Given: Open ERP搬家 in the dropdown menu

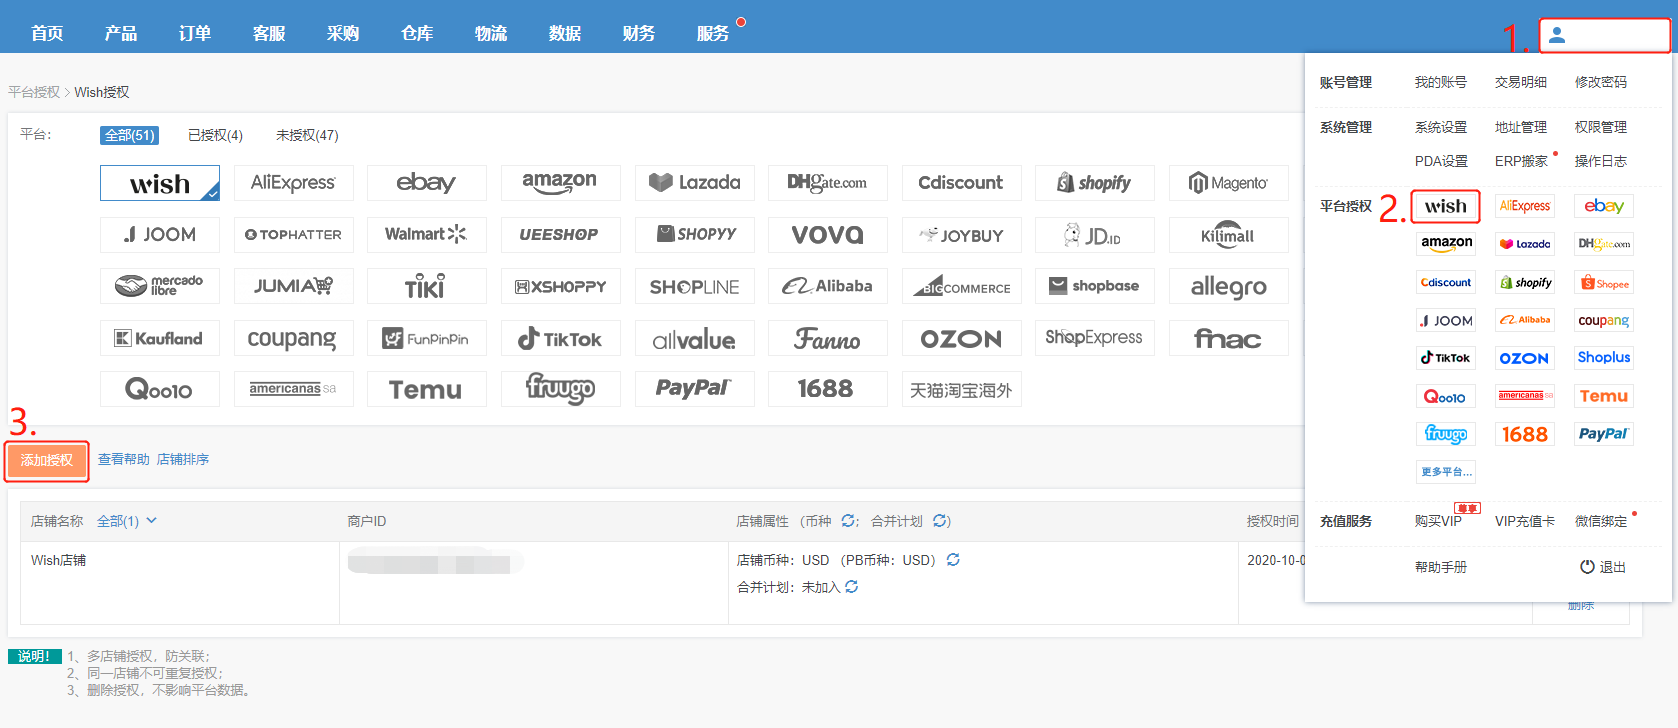Looking at the screenshot, I should (1521, 161).
